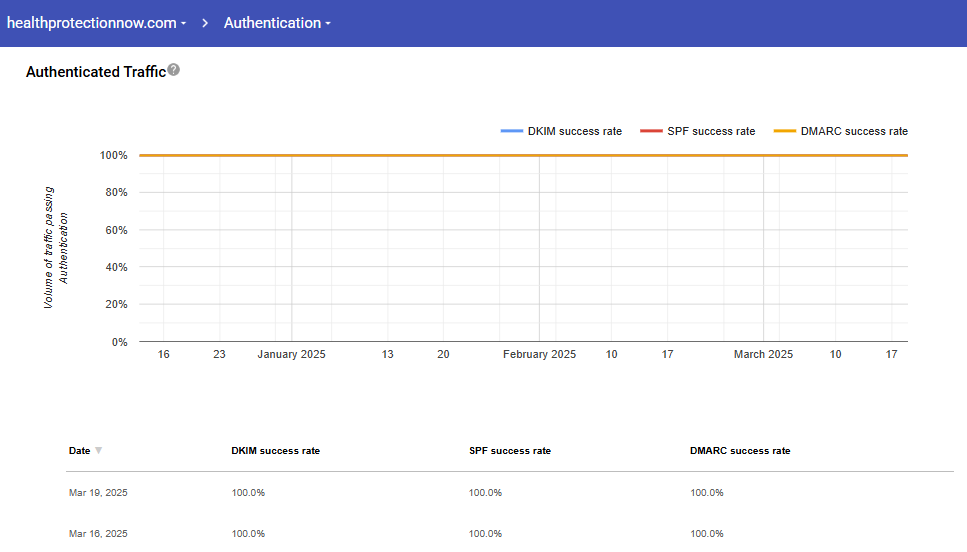Toggle DMARC success rate series in legend
The width and height of the screenshot is (967, 552).
click(x=854, y=131)
